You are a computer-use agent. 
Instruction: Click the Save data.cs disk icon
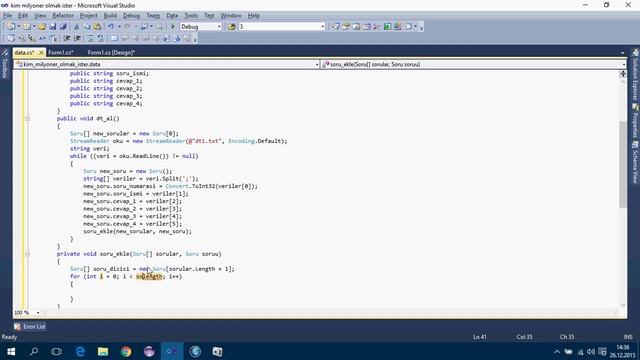click(53, 27)
